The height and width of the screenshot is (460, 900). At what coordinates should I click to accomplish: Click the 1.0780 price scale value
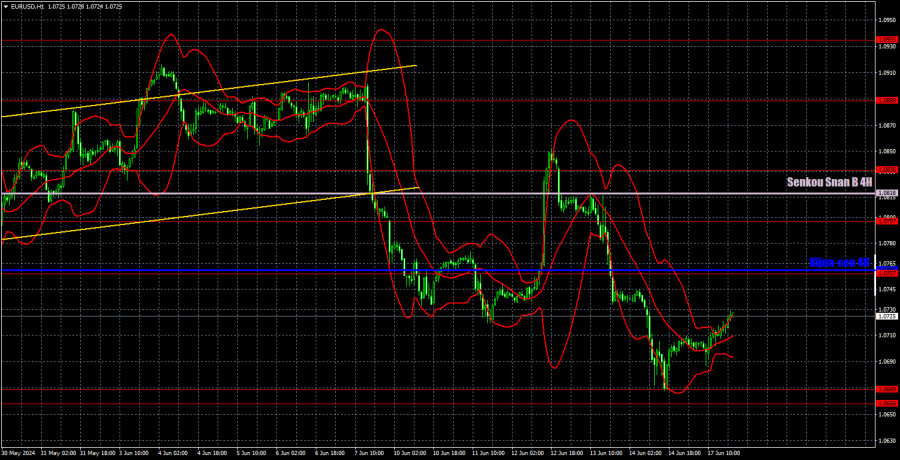[x=885, y=243]
